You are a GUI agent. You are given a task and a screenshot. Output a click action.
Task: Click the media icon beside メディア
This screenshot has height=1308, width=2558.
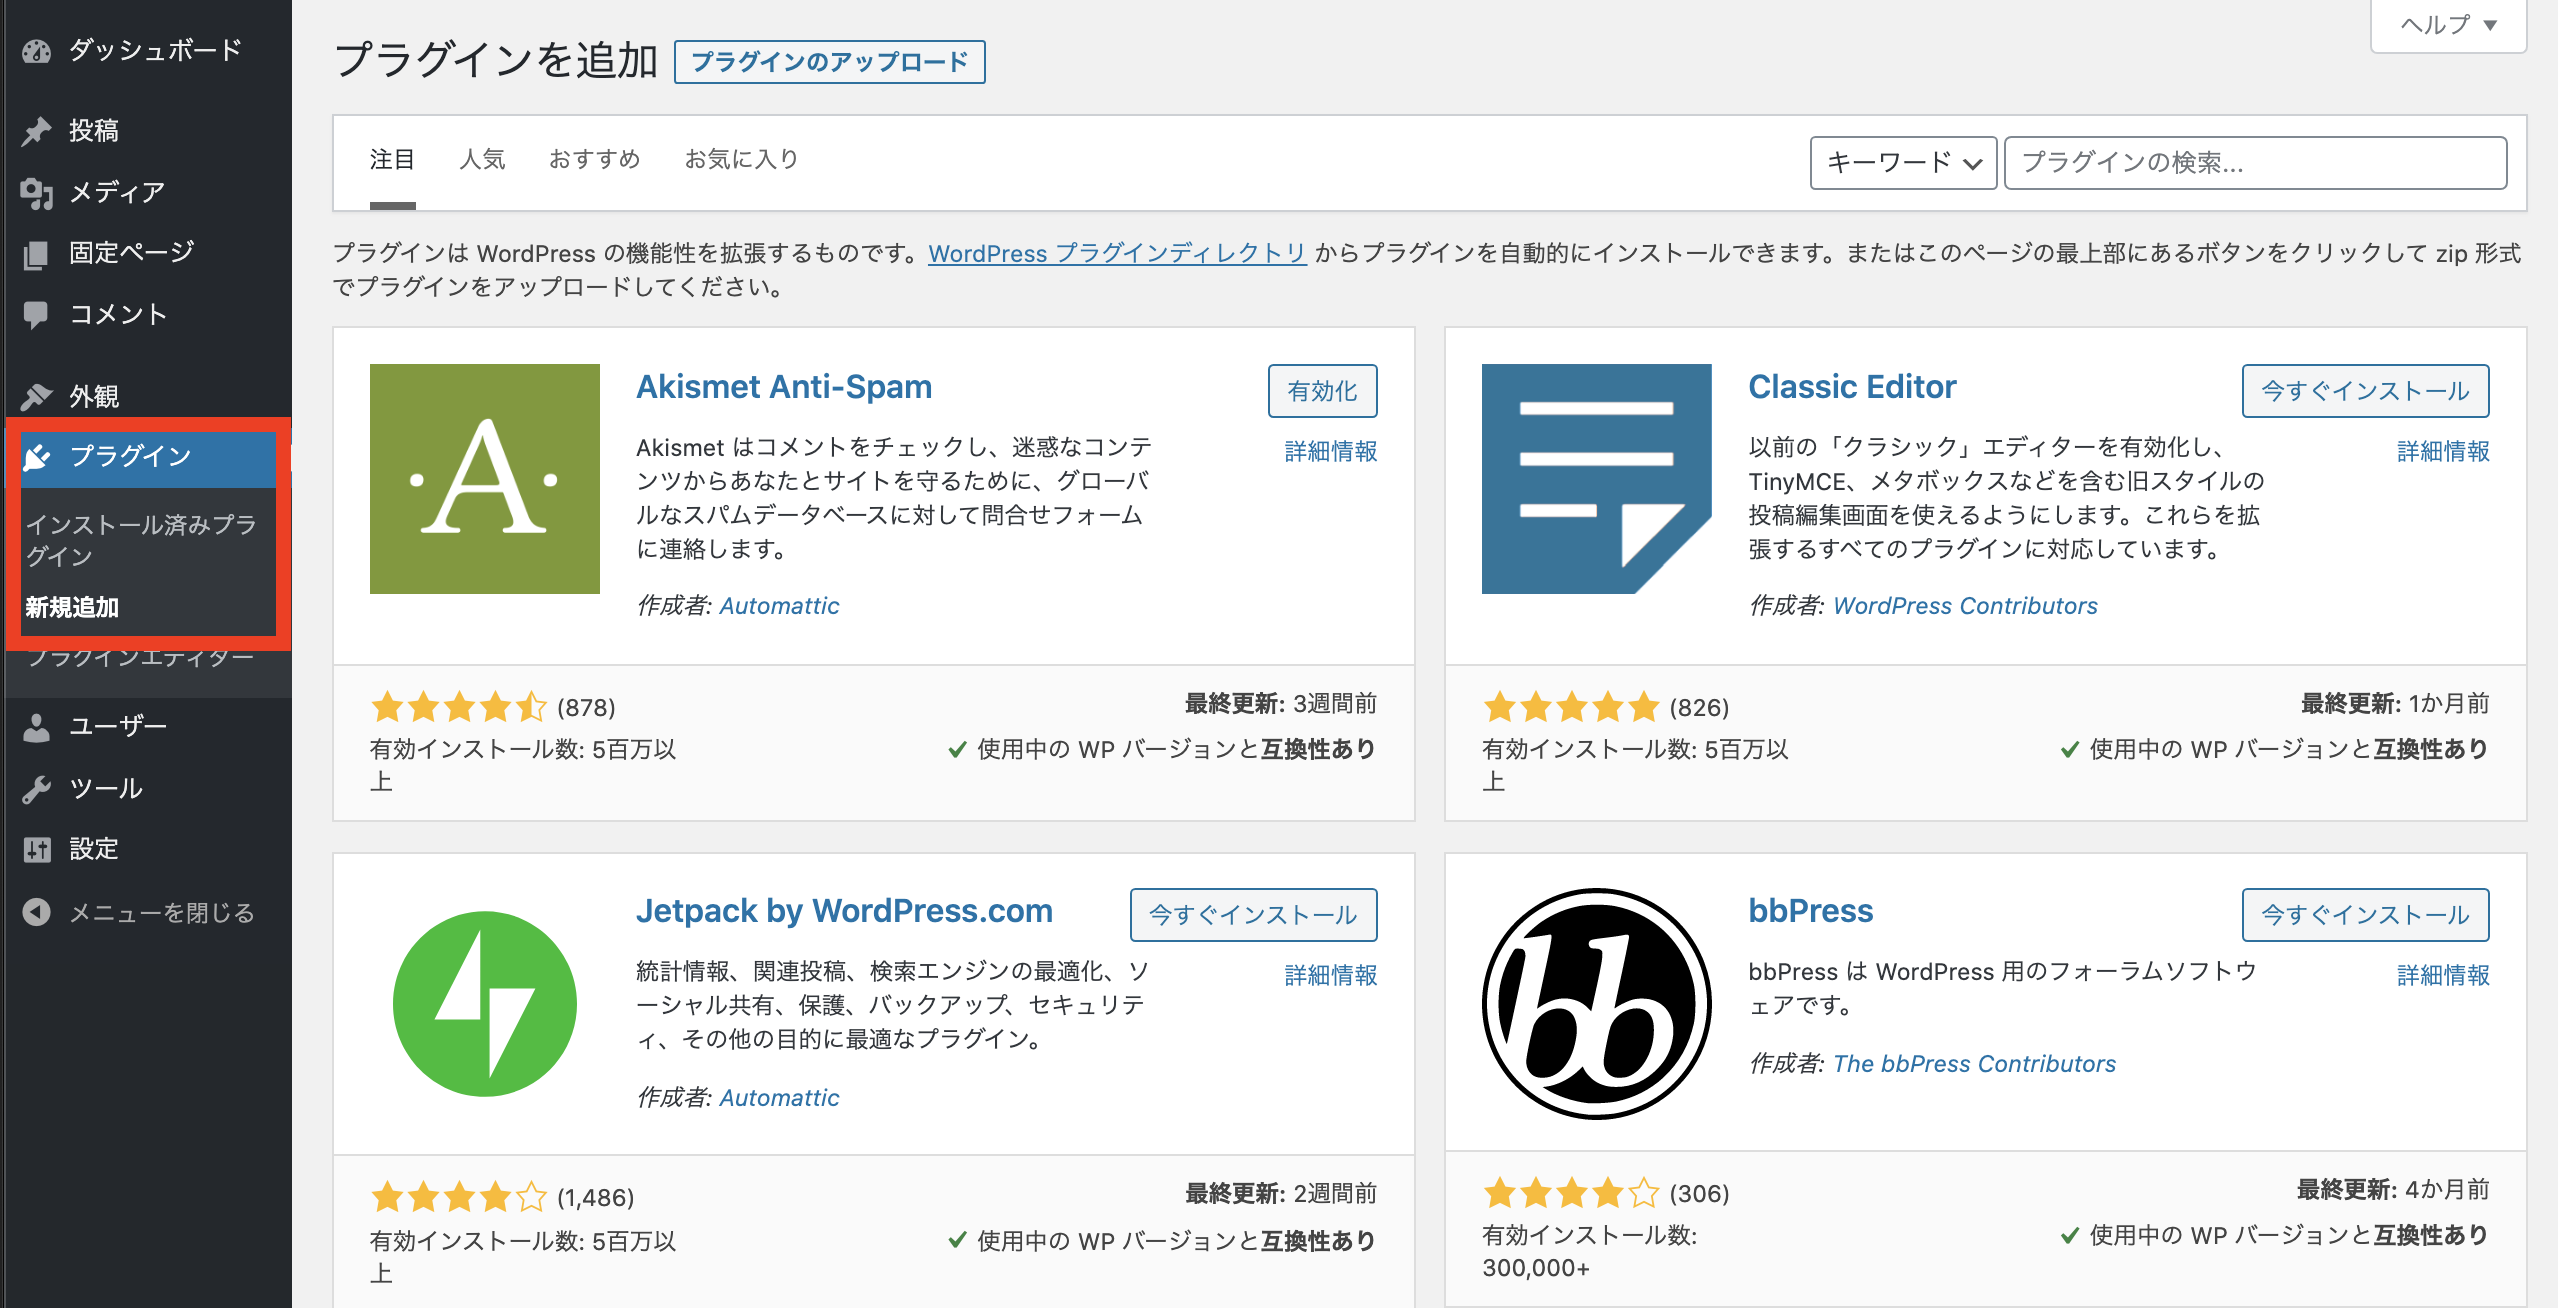pyautogui.click(x=37, y=193)
